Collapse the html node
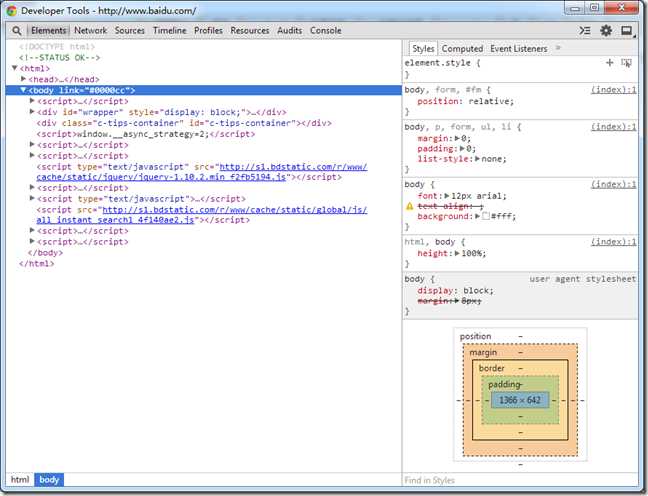This screenshot has width=648, height=496. 15,68
